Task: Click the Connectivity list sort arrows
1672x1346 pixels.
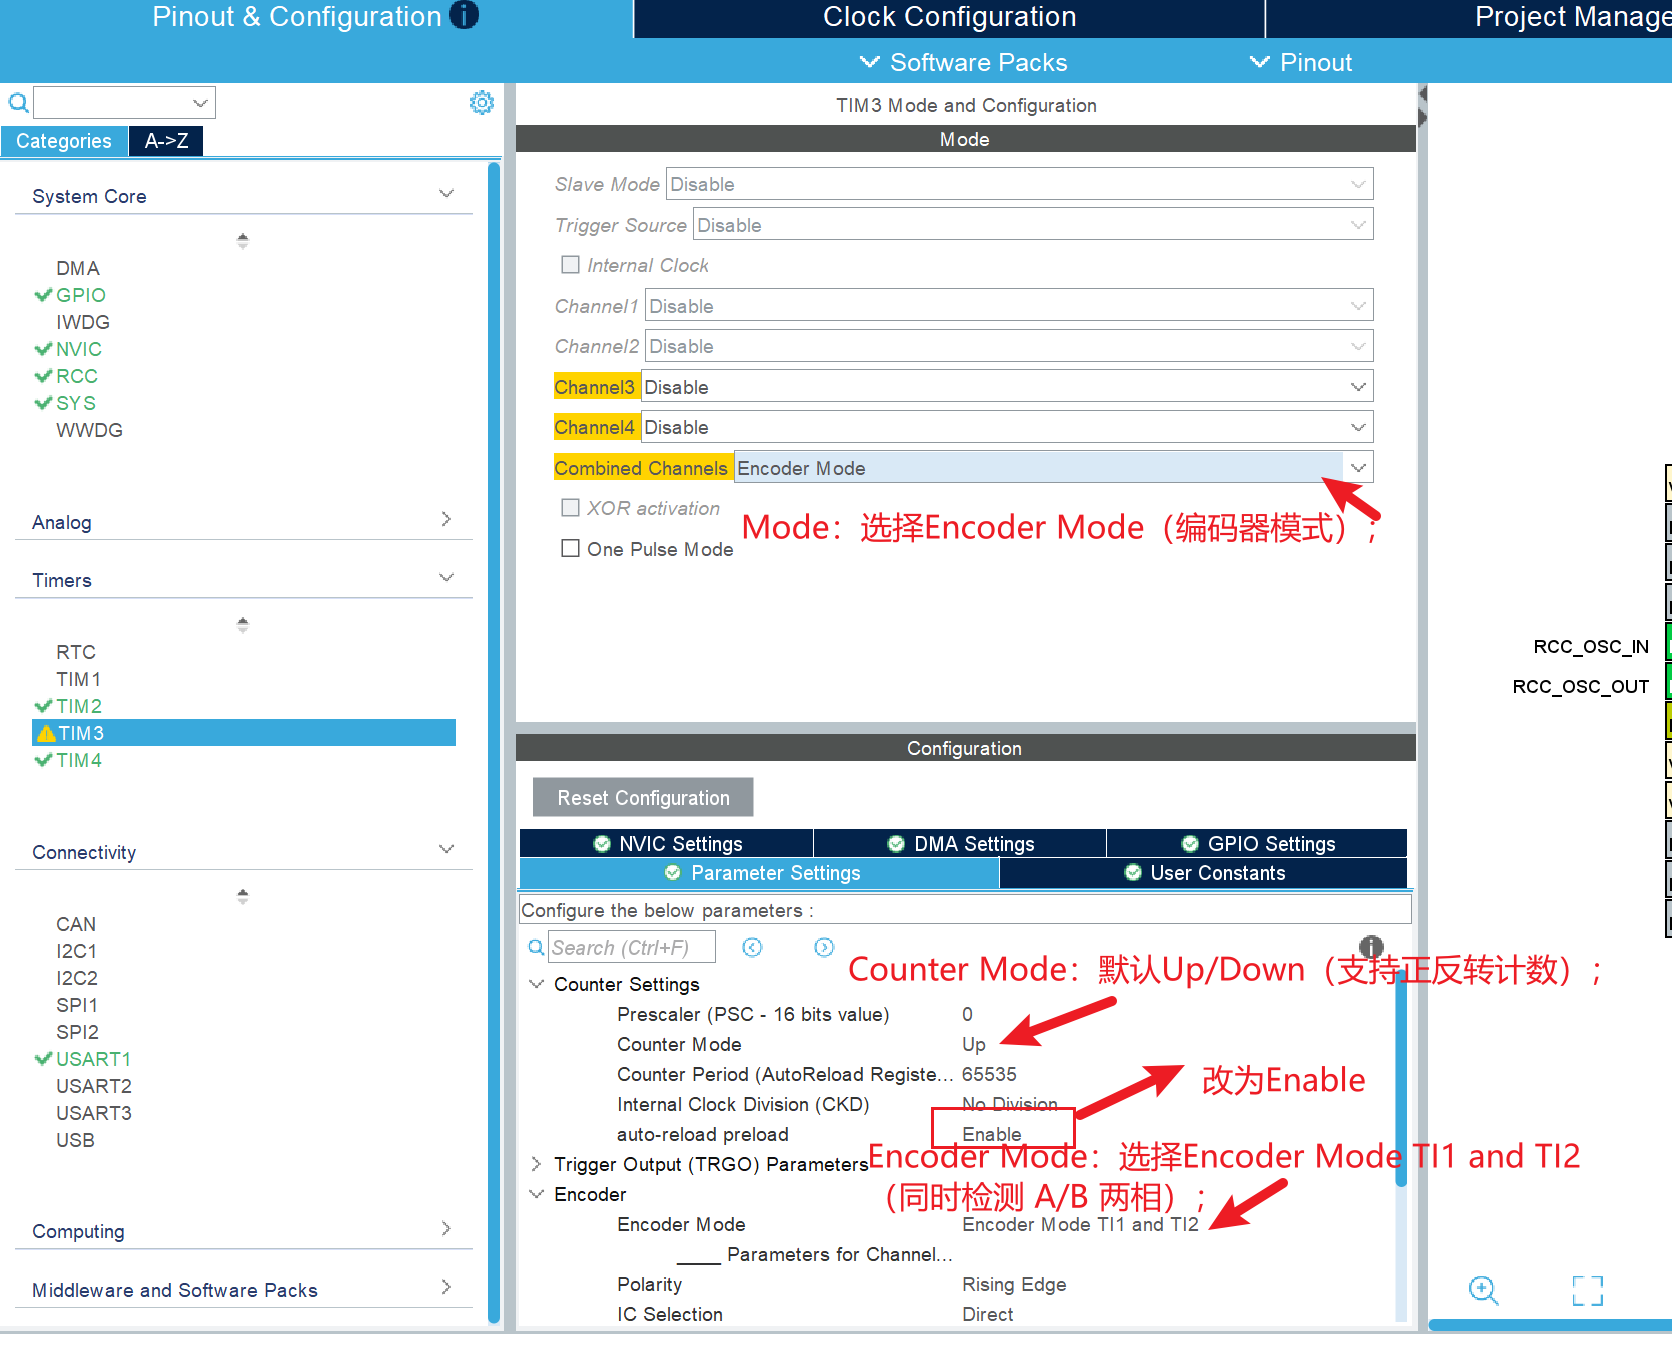Action: (242, 896)
